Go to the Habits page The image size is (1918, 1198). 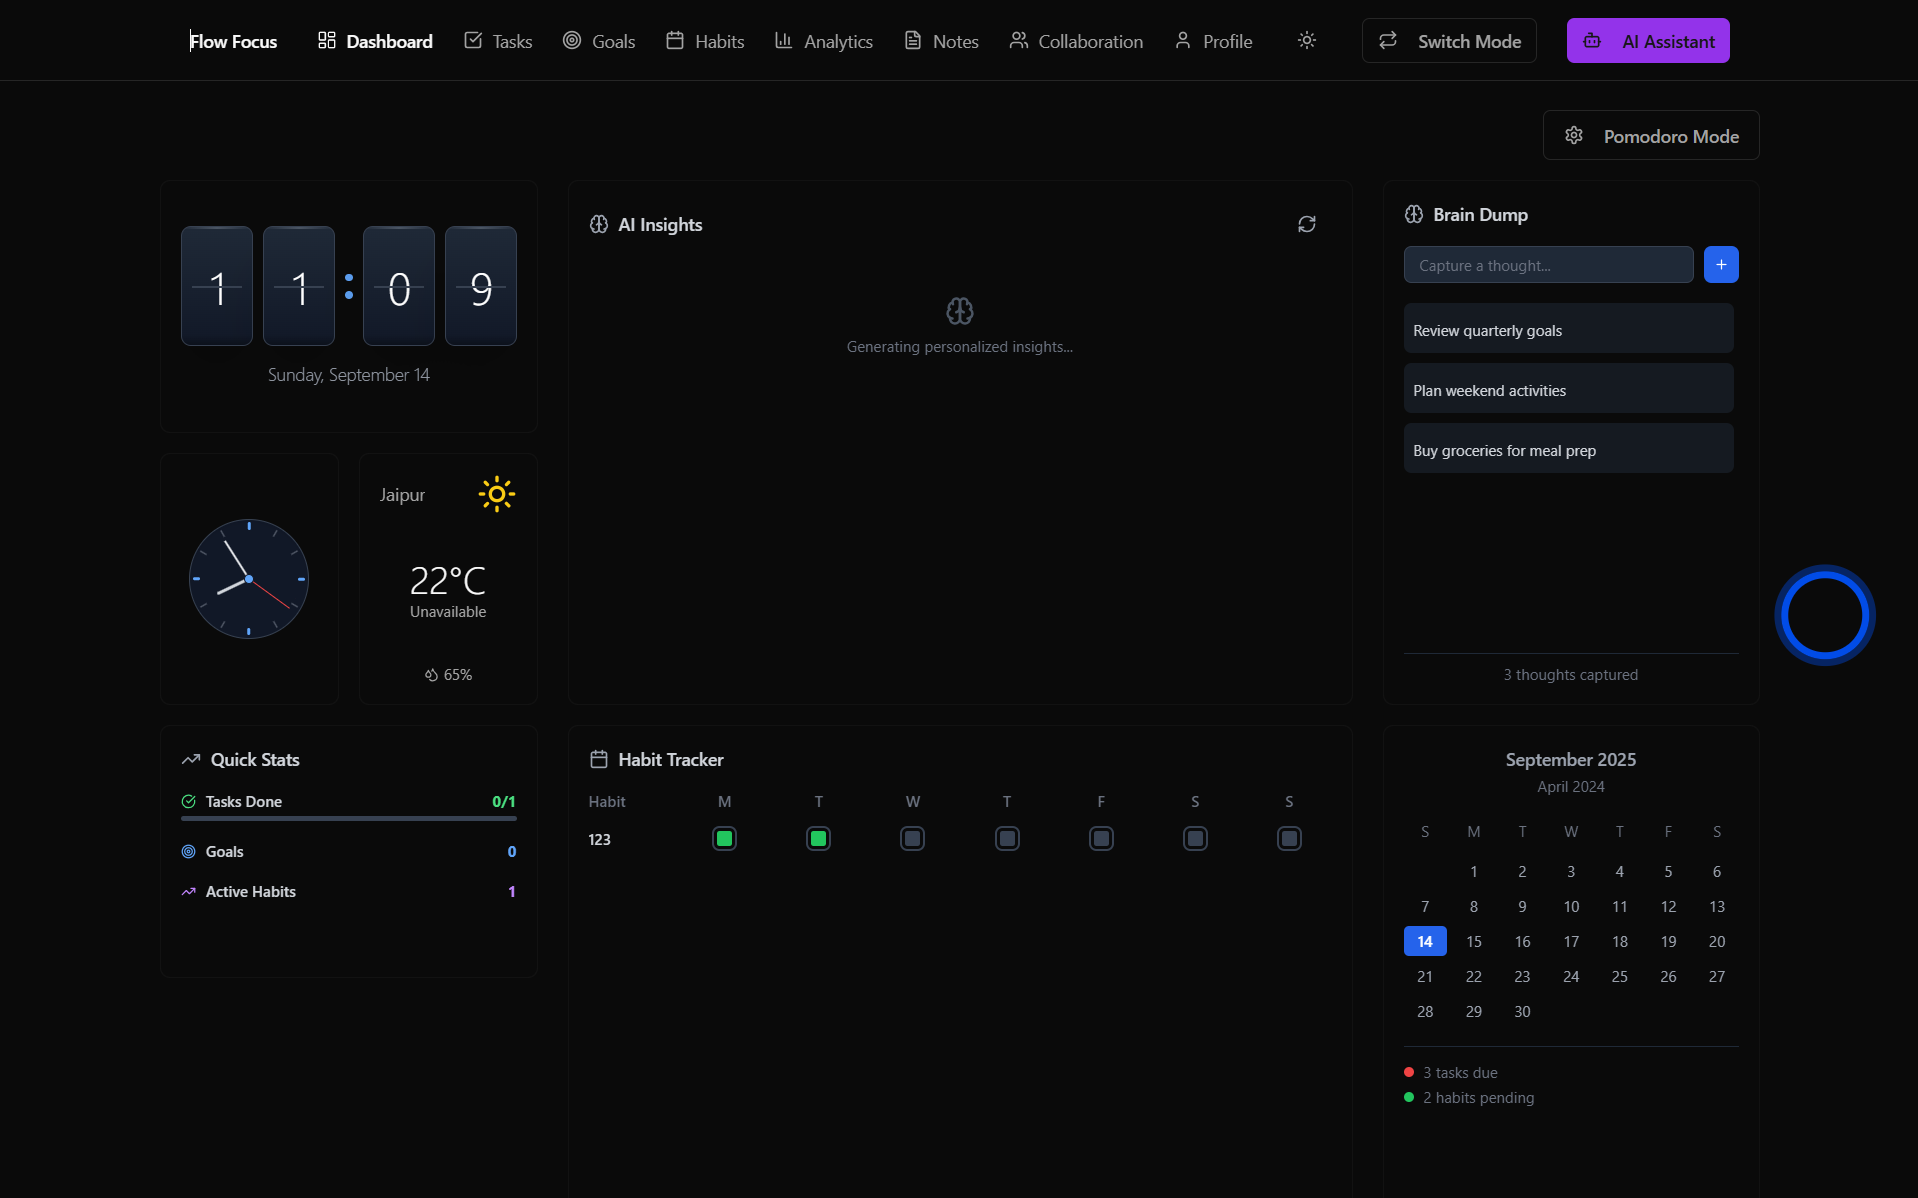click(x=705, y=41)
